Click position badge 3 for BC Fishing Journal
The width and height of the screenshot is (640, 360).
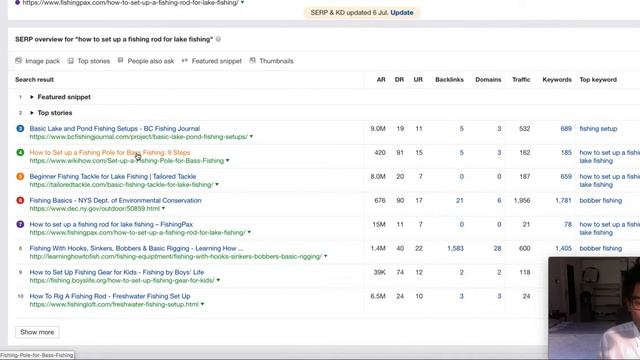(20, 129)
